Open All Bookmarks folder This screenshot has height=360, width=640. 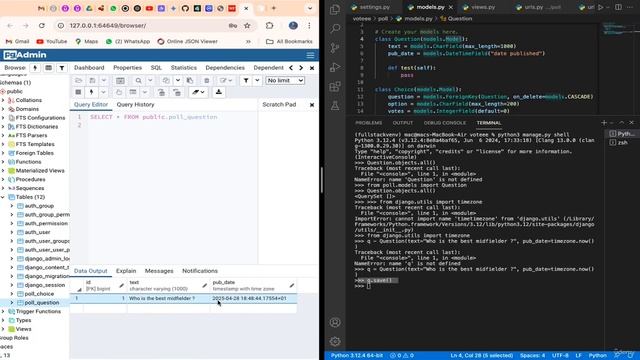(289, 41)
